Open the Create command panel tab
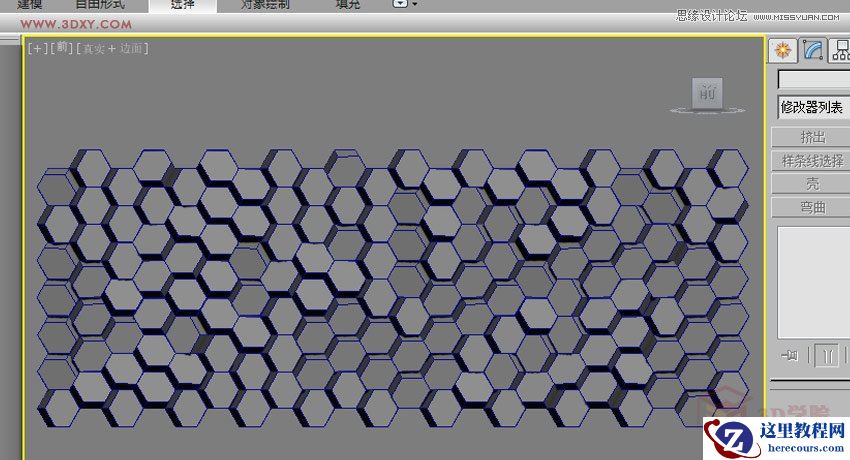Viewport: 850px width, 460px height. (783, 50)
